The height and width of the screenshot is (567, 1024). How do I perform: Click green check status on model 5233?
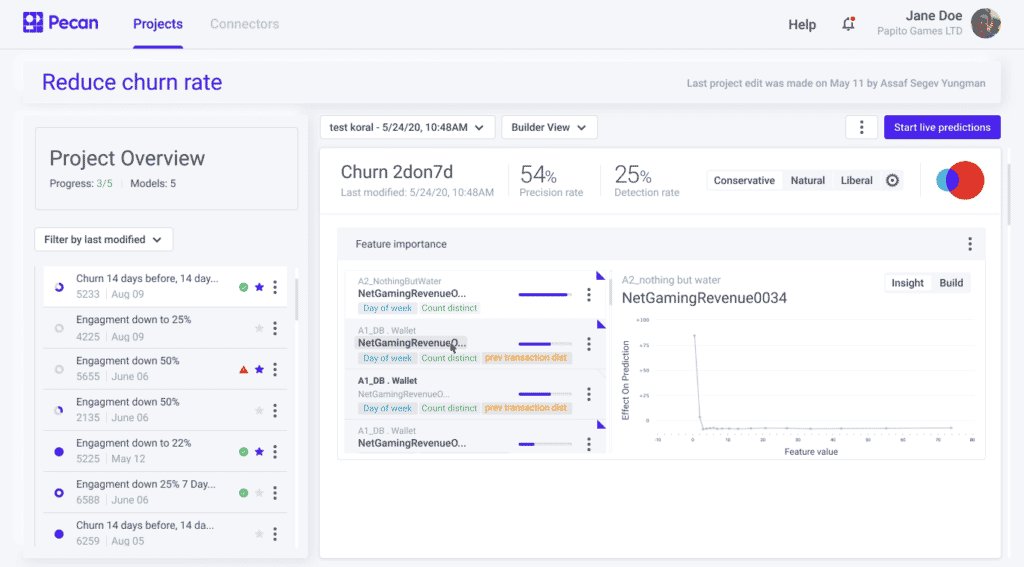click(244, 287)
